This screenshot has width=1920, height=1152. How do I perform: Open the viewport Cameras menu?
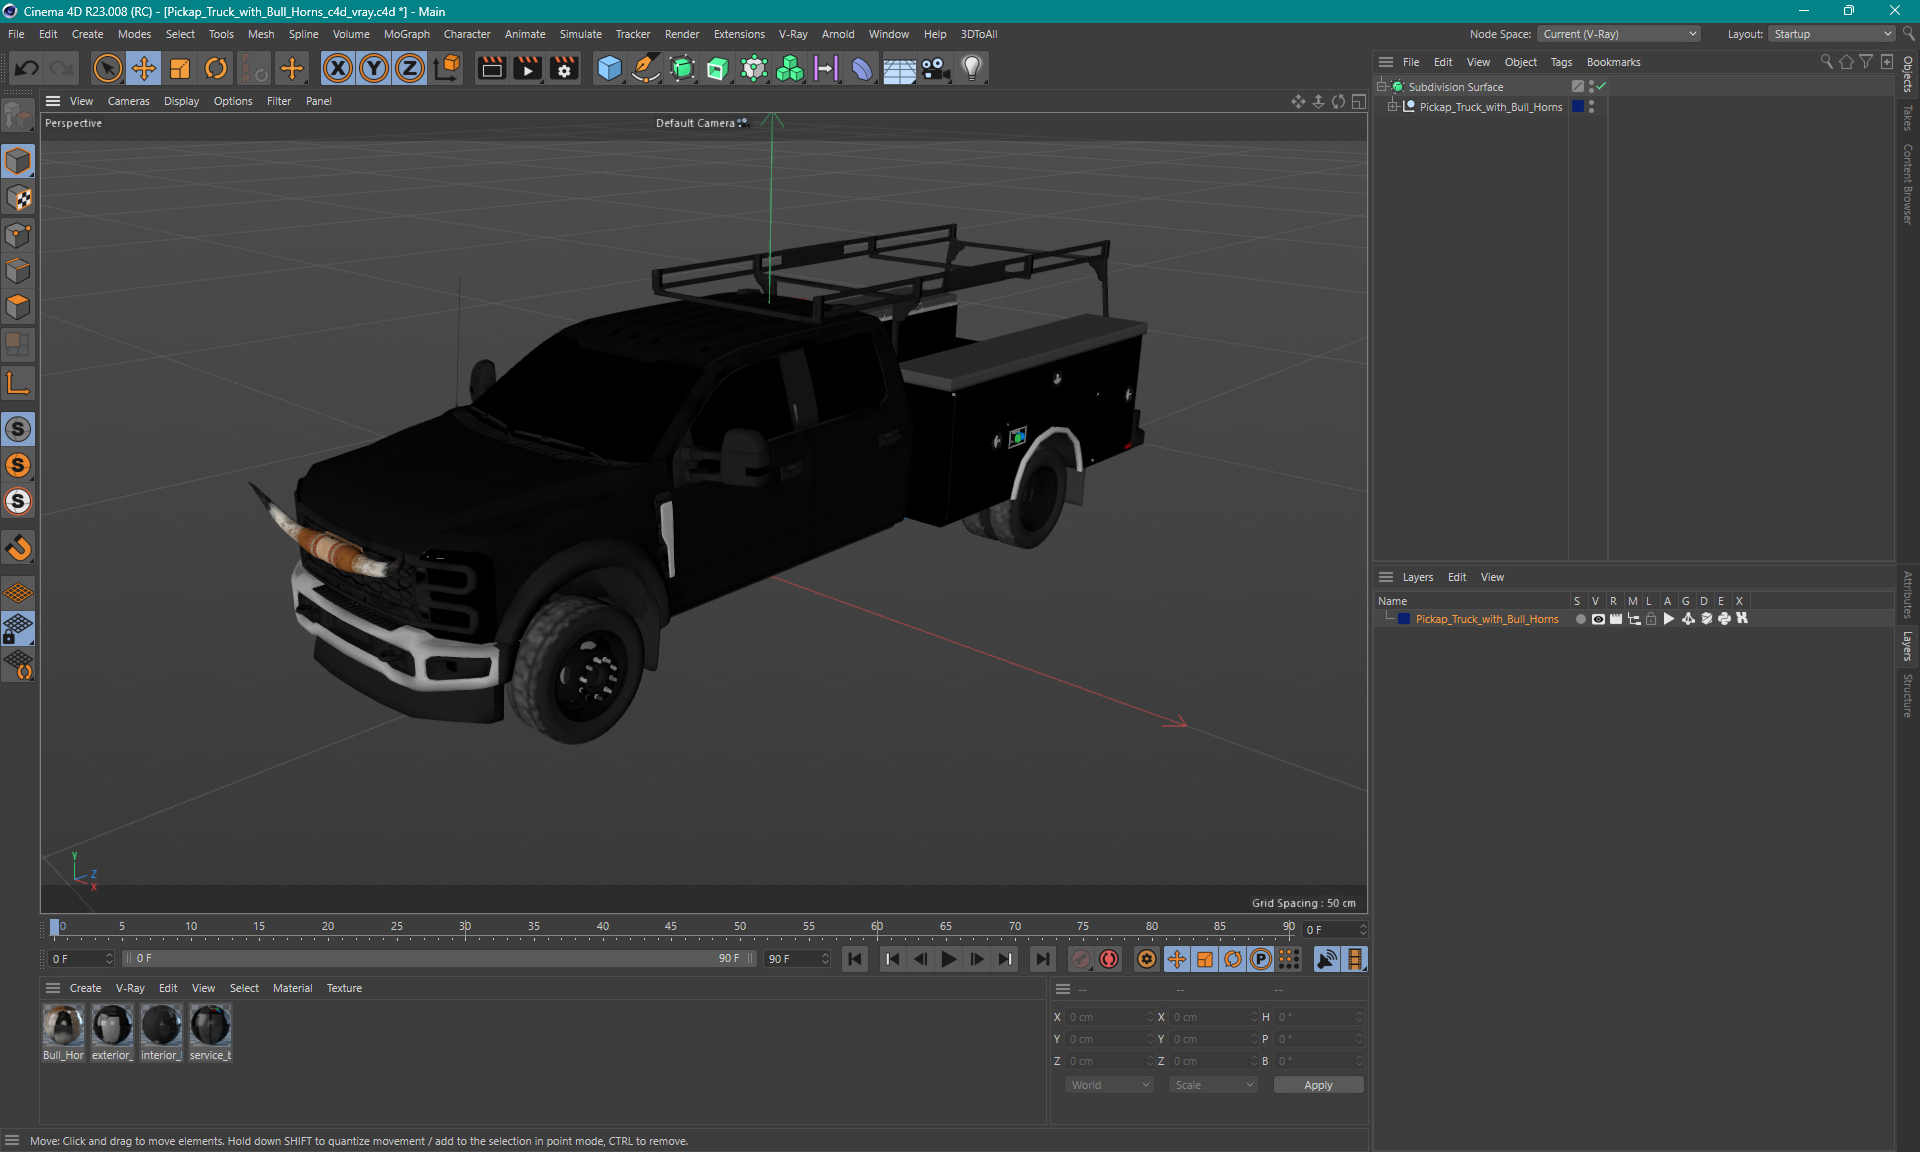(x=128, y=101)
